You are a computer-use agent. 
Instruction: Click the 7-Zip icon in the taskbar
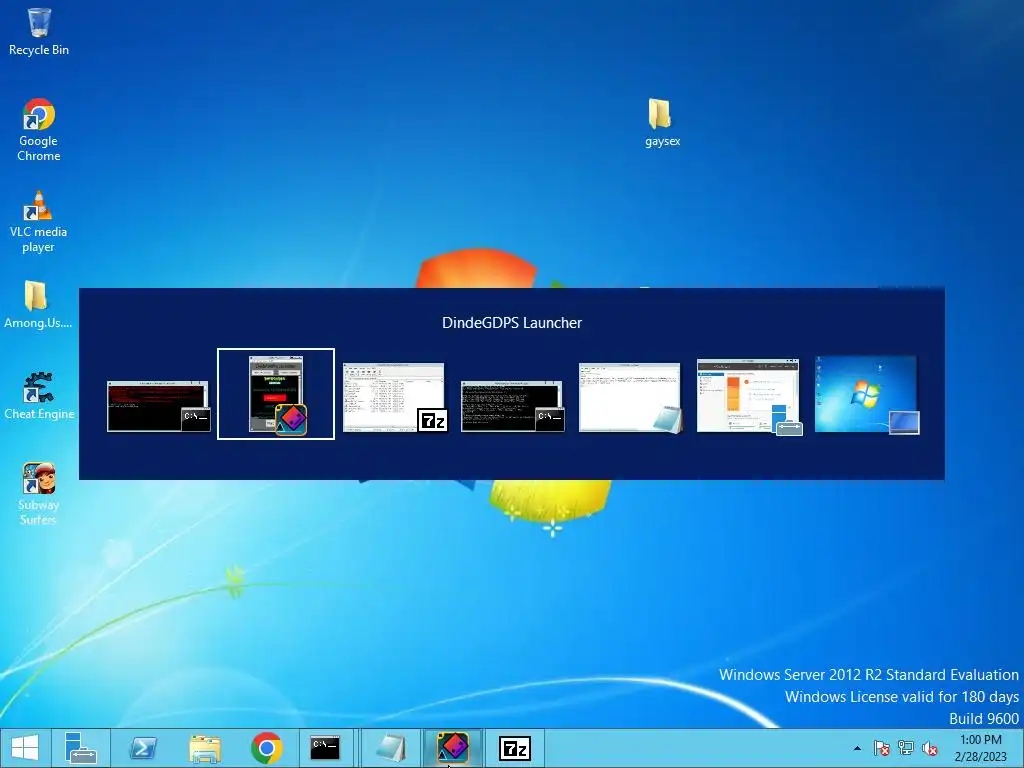coord(515,748)
